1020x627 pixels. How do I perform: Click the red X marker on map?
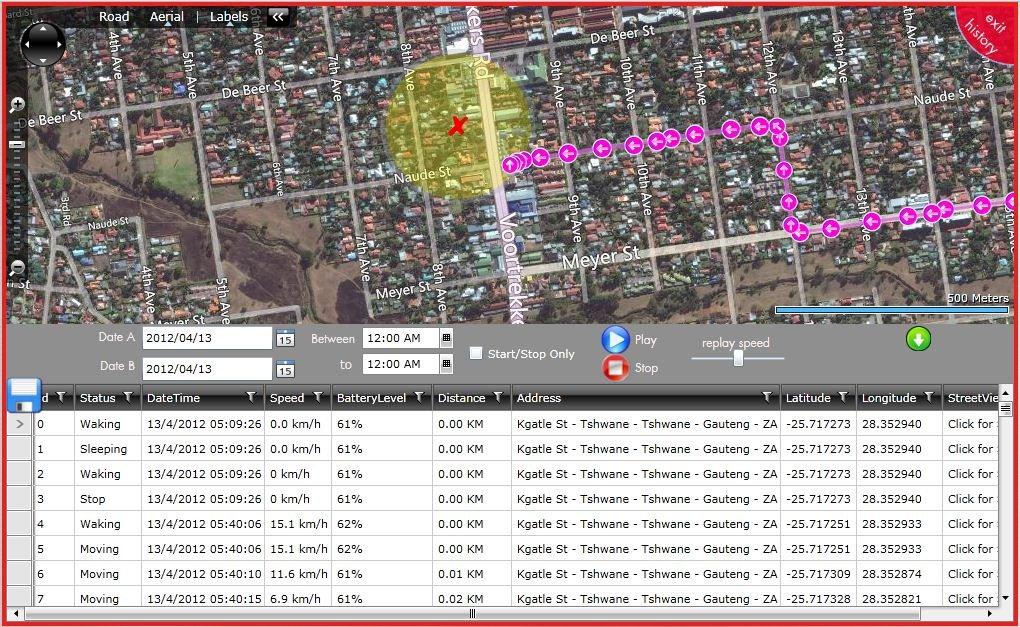click(458, 126)
